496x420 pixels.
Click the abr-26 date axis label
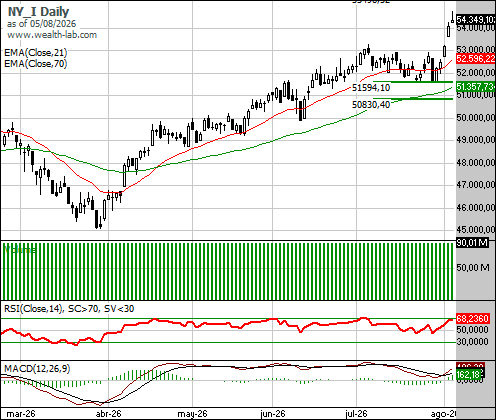point(109,414)
